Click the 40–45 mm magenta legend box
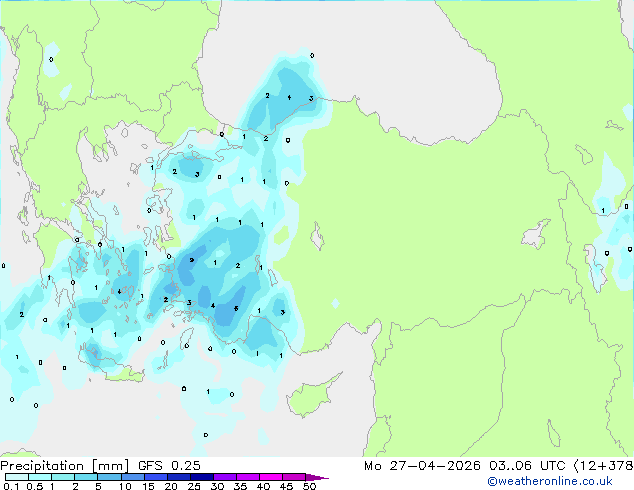 271,477
